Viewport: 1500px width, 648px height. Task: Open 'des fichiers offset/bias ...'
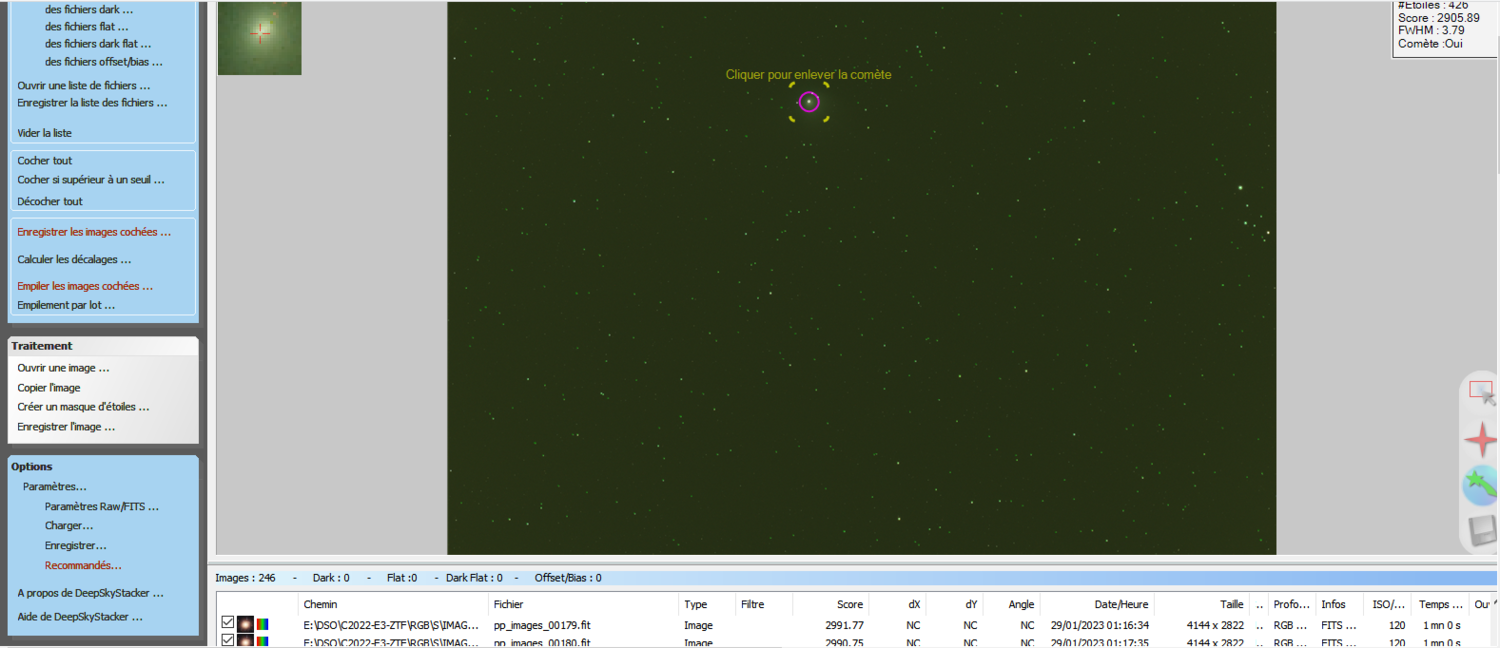104,61
